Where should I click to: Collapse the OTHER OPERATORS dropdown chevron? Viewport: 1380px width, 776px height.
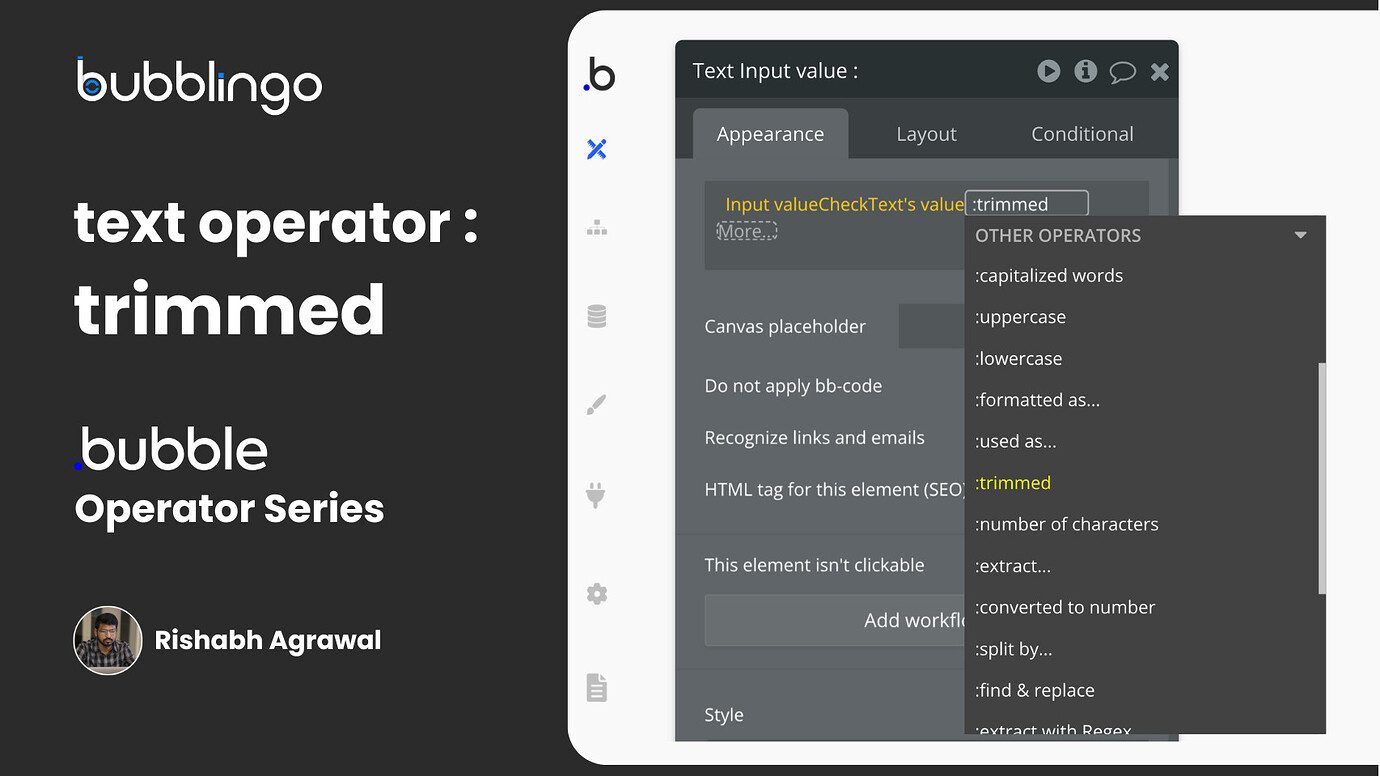(1300, 234)
